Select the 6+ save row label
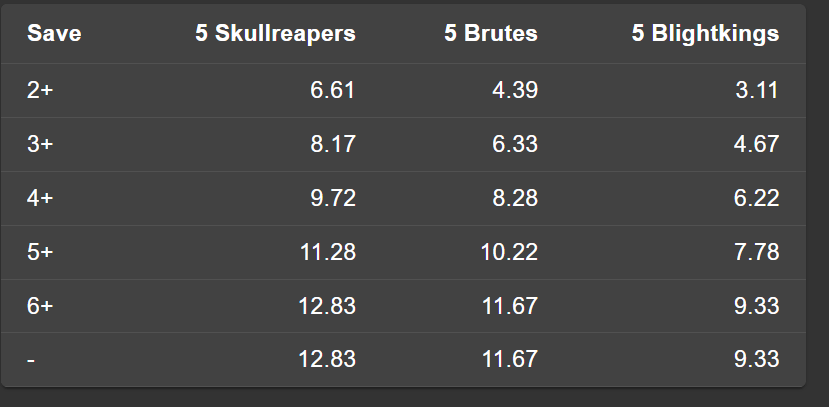 click(40, 306)
